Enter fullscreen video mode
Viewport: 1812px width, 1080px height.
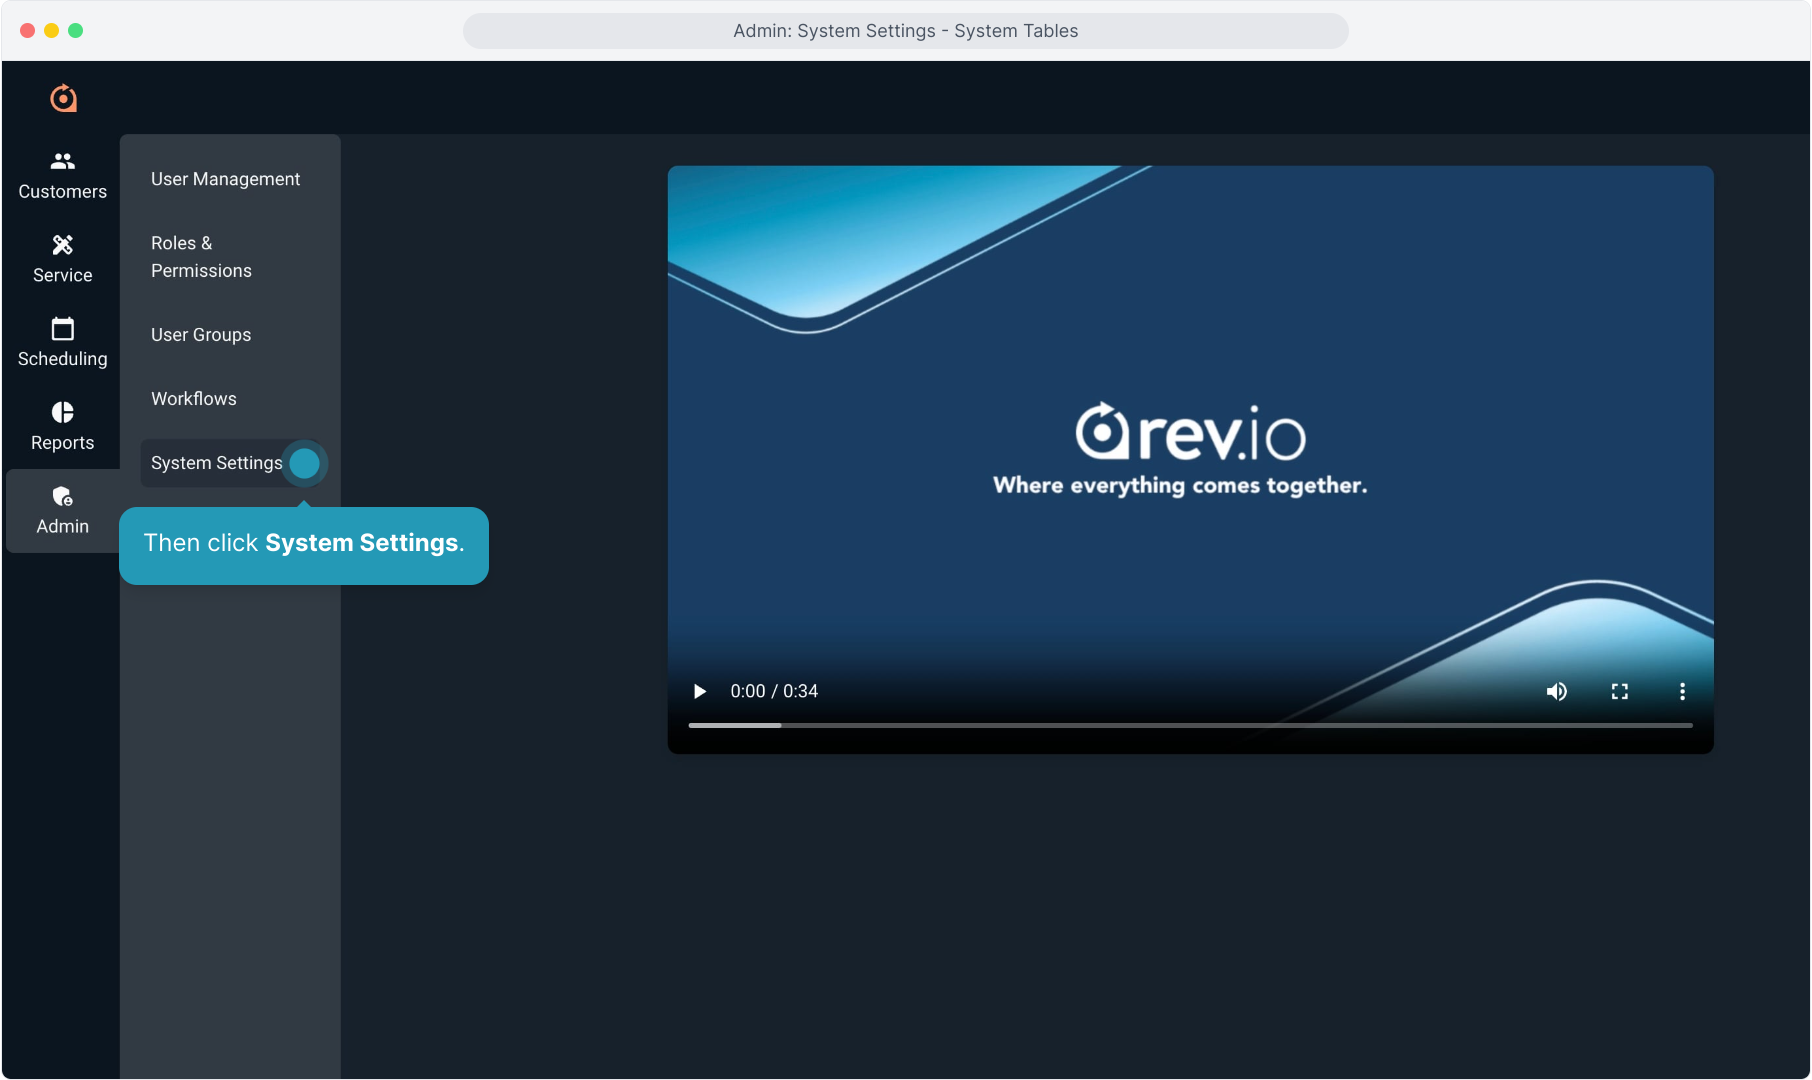(x=1620, y=691)
